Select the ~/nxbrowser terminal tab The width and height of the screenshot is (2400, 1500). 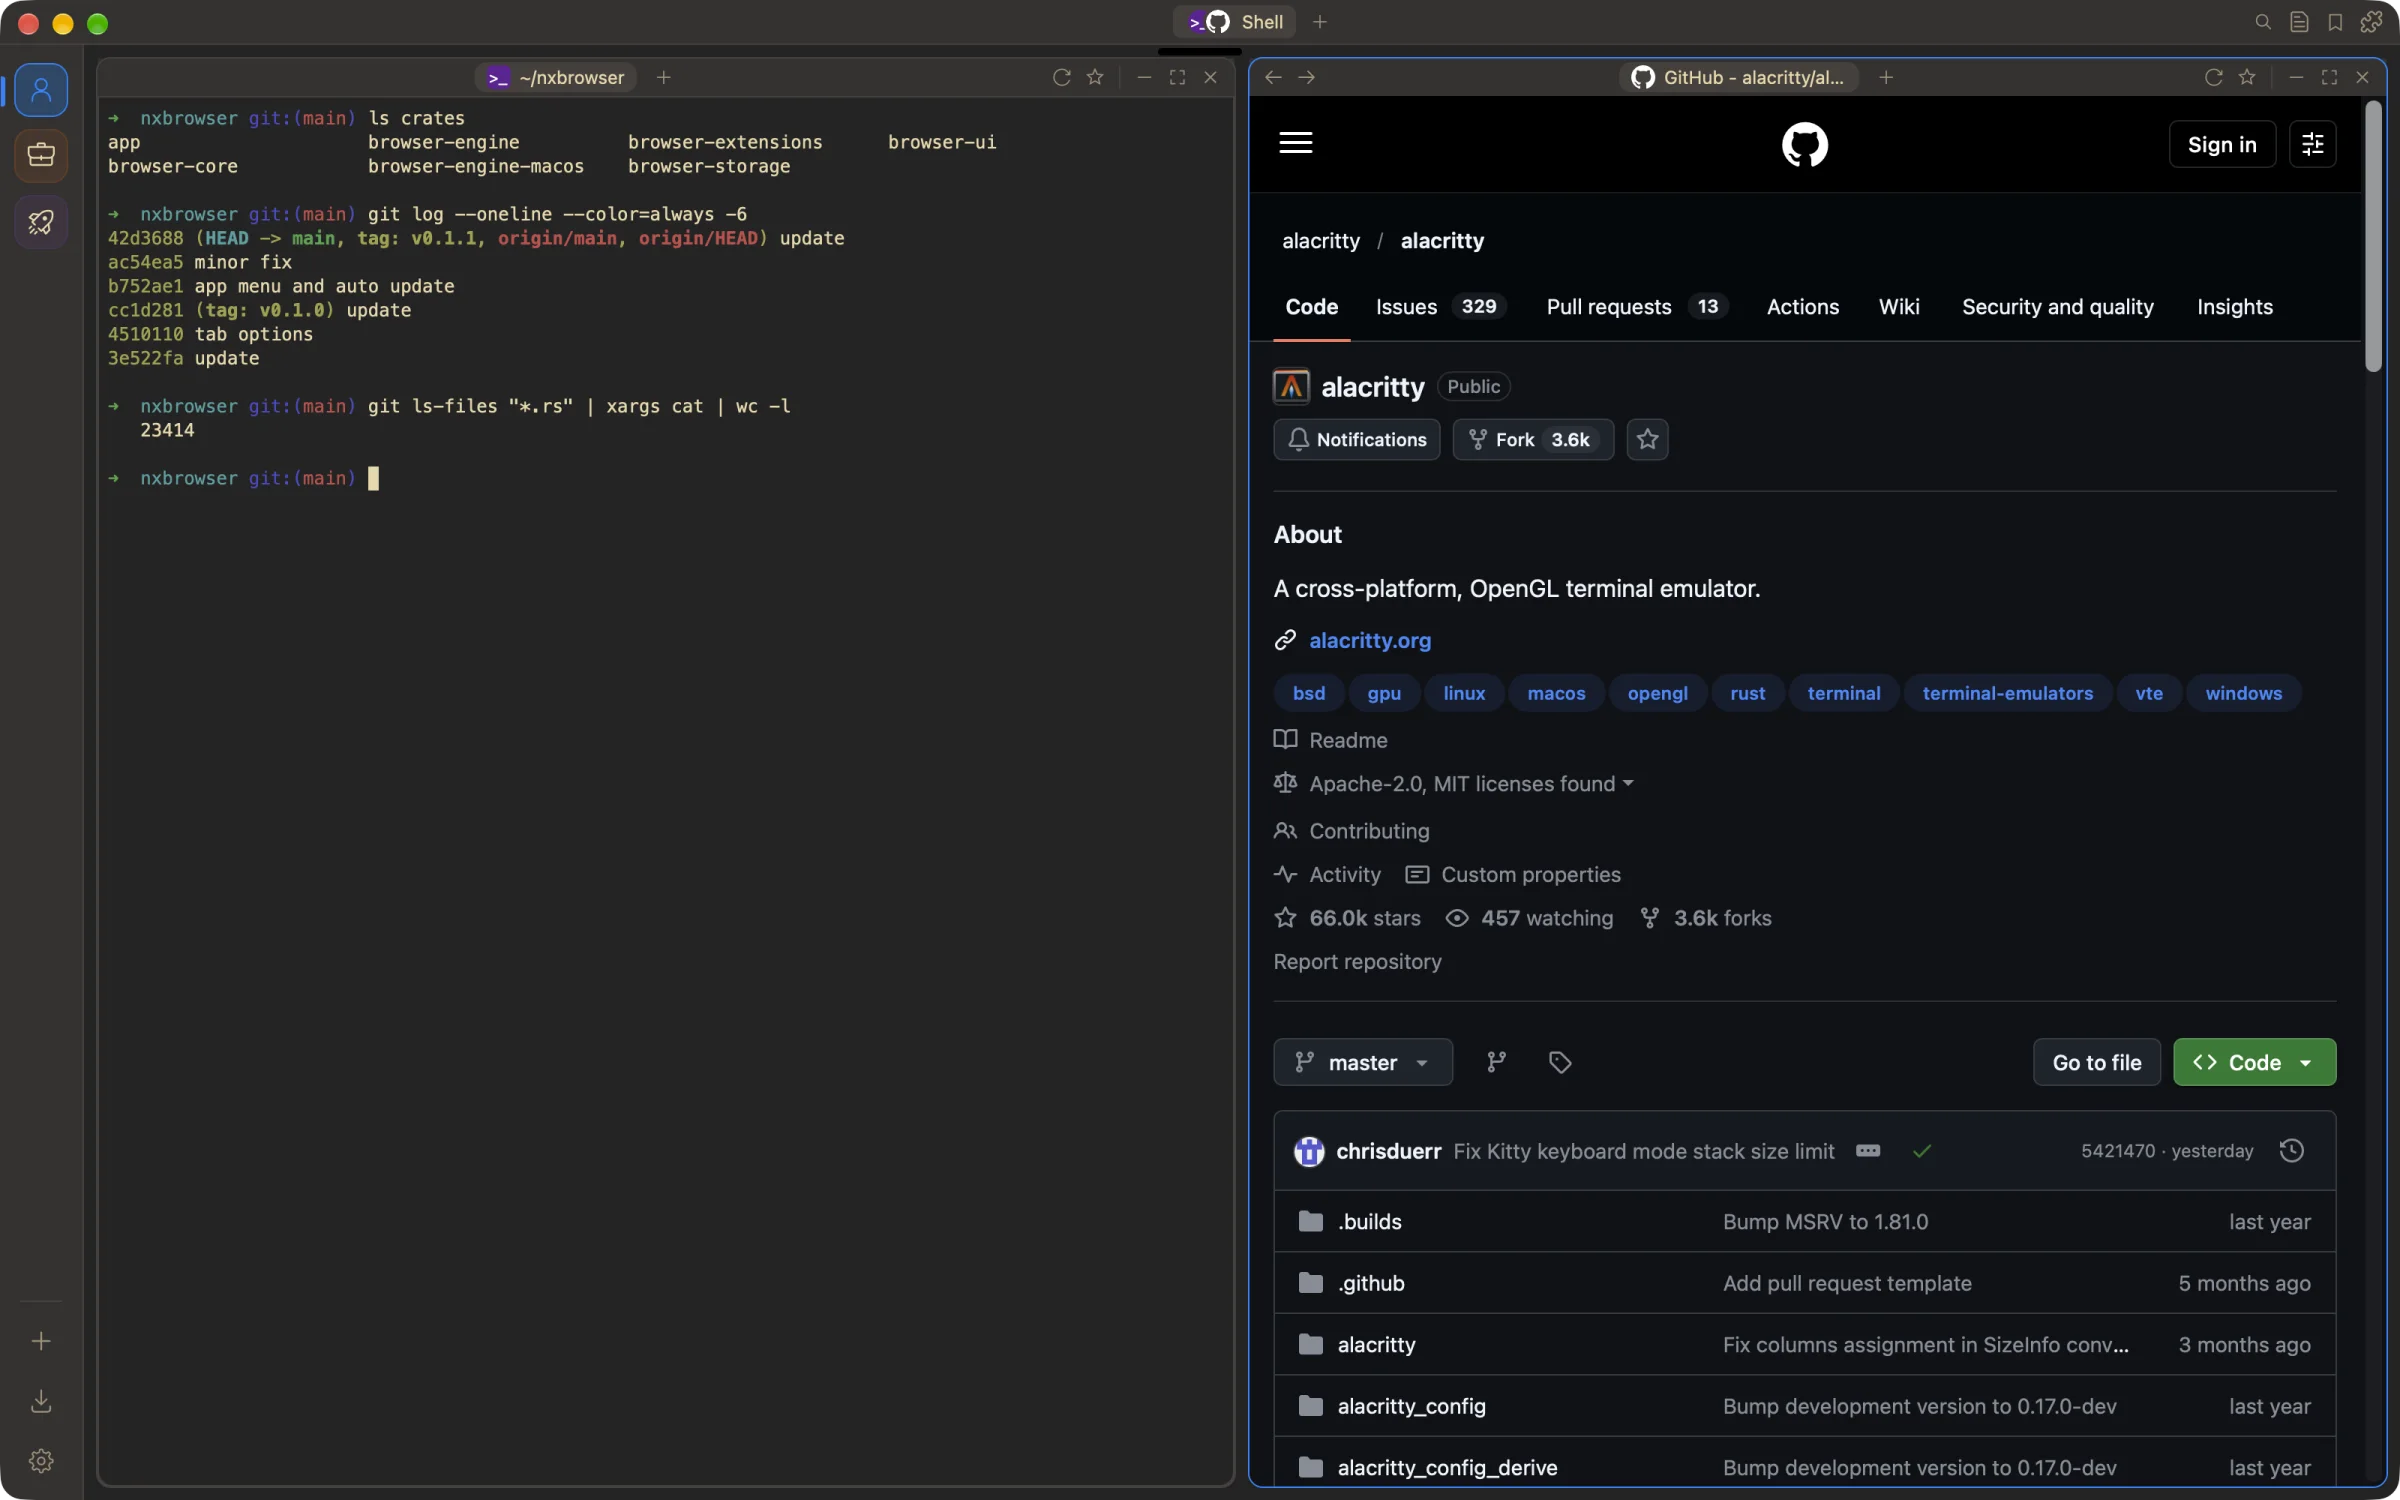556,77
